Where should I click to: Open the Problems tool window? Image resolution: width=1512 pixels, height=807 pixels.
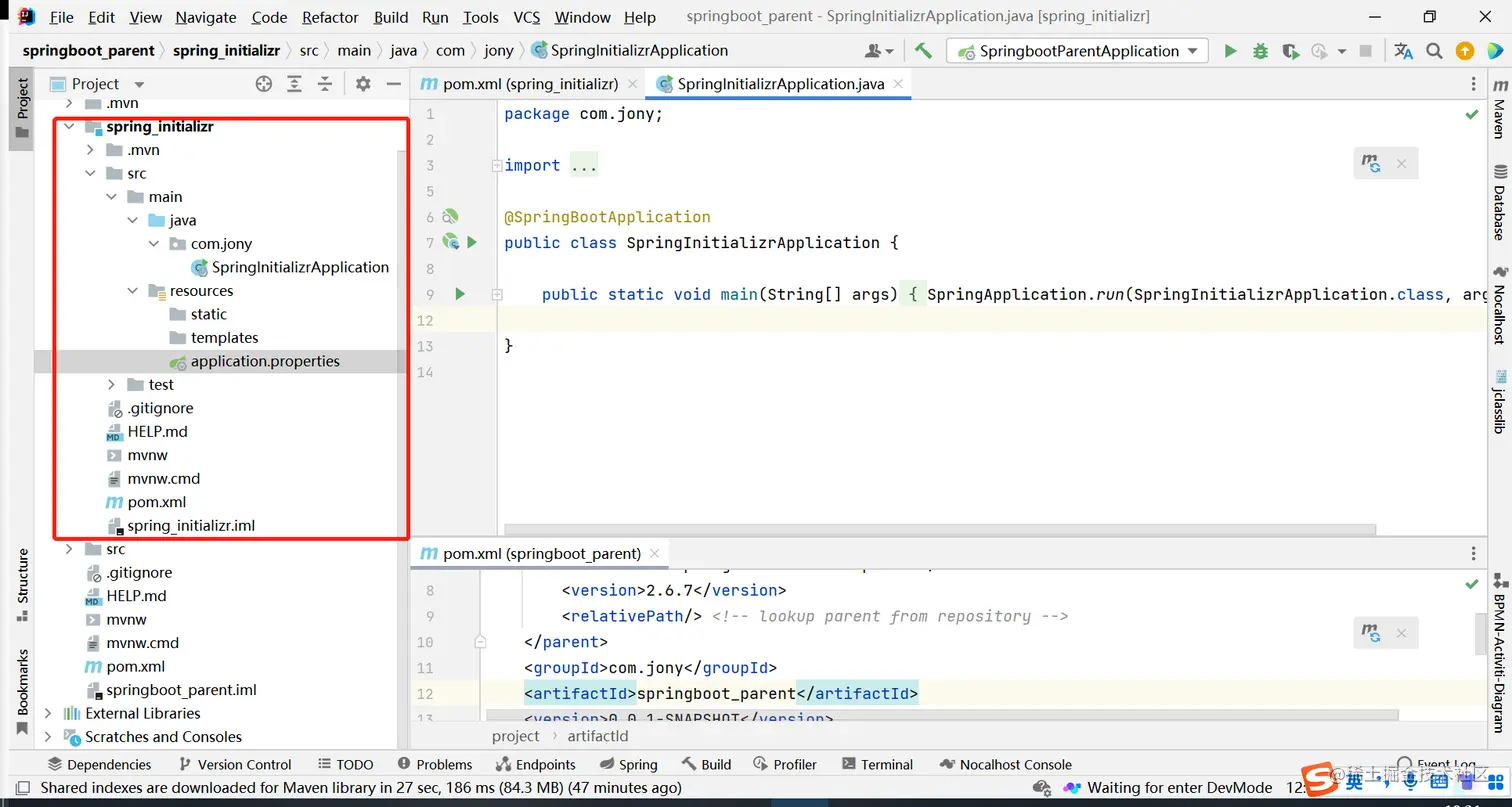(x=433, y=764)
